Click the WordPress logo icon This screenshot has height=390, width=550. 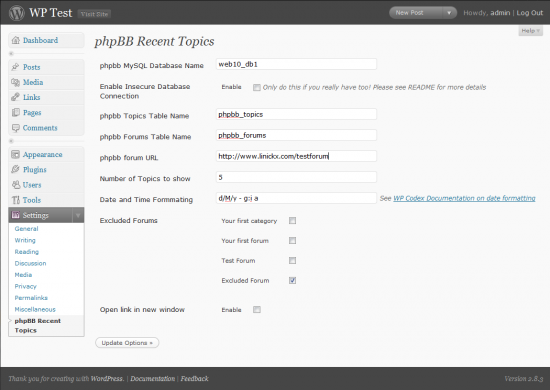coord(16,13)
